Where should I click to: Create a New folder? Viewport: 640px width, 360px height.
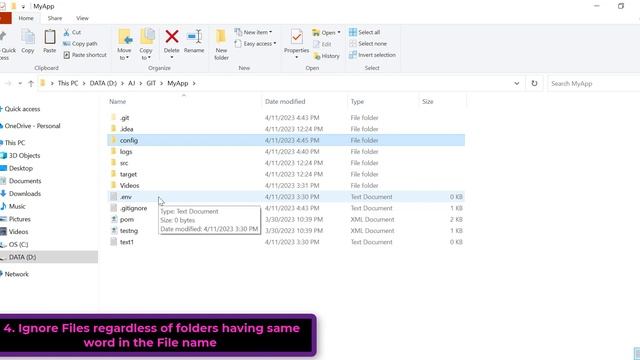[x=221, y=44]
